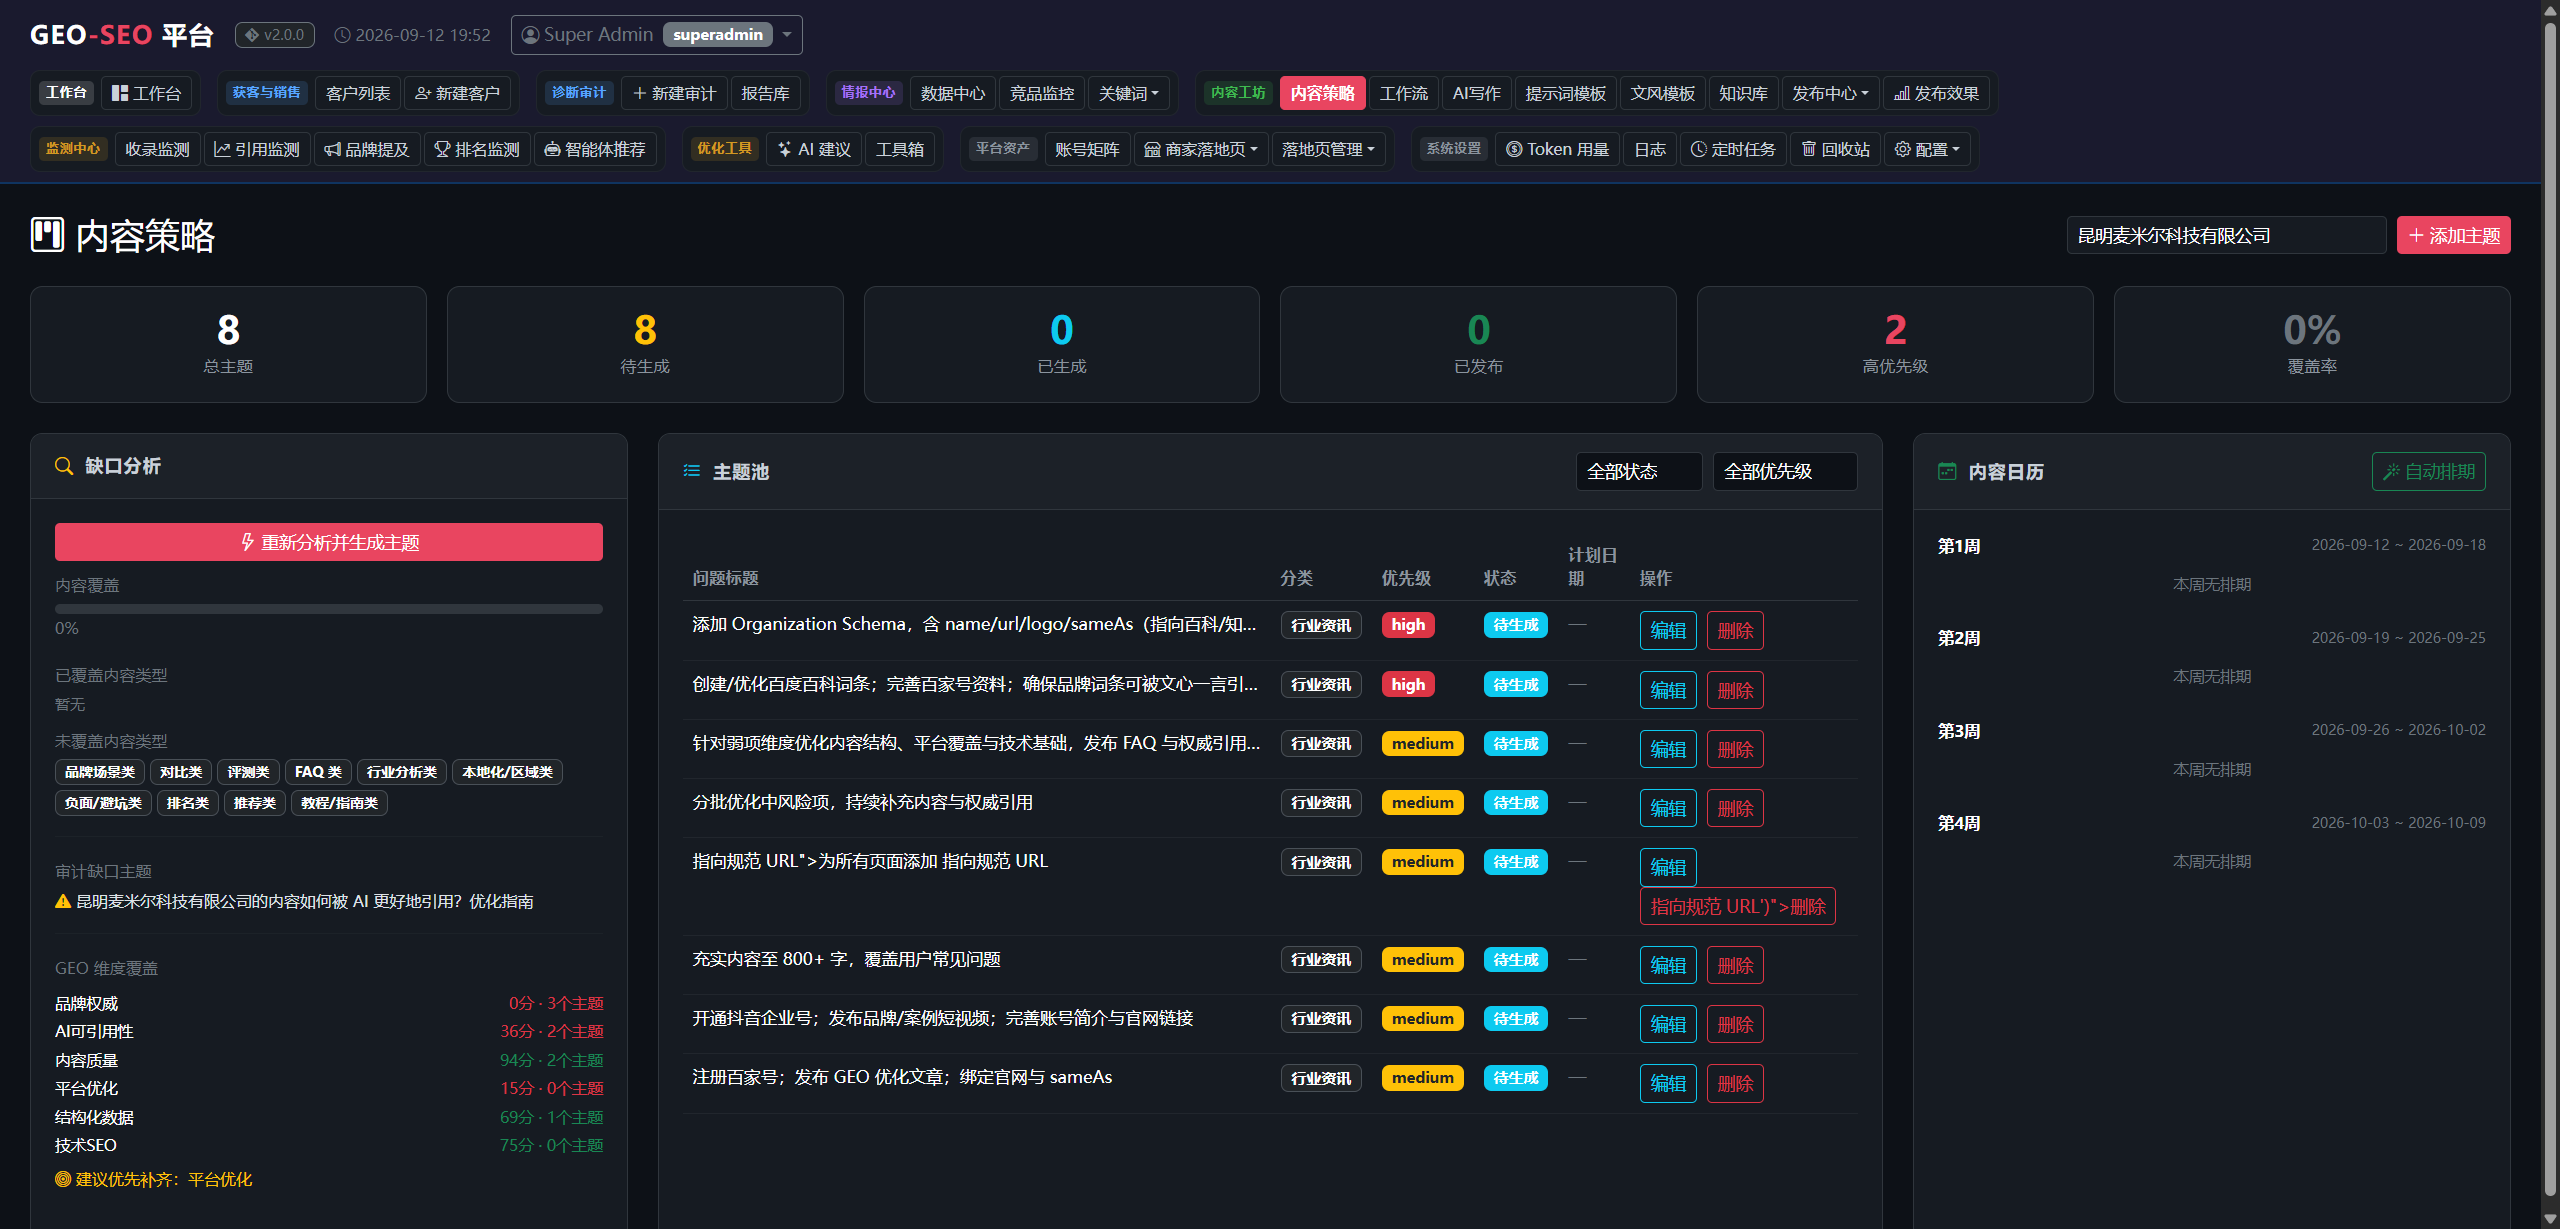Viewport: 2560px width, 1229px height.
Task: Open 品牌提及 megaphone item
Action: tap(367, 149)
